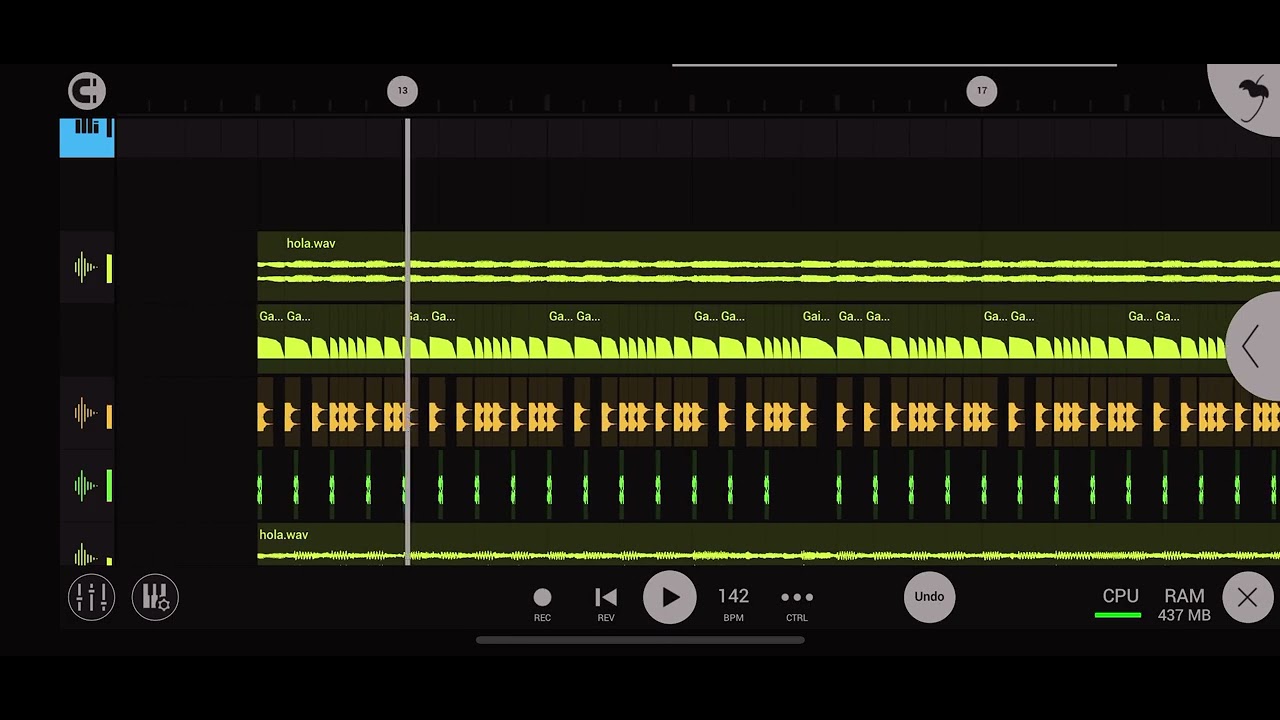Select the top hola.wav audio track icon
Viewport: 1280px width, 720px height.
click(x=85, y=268)
